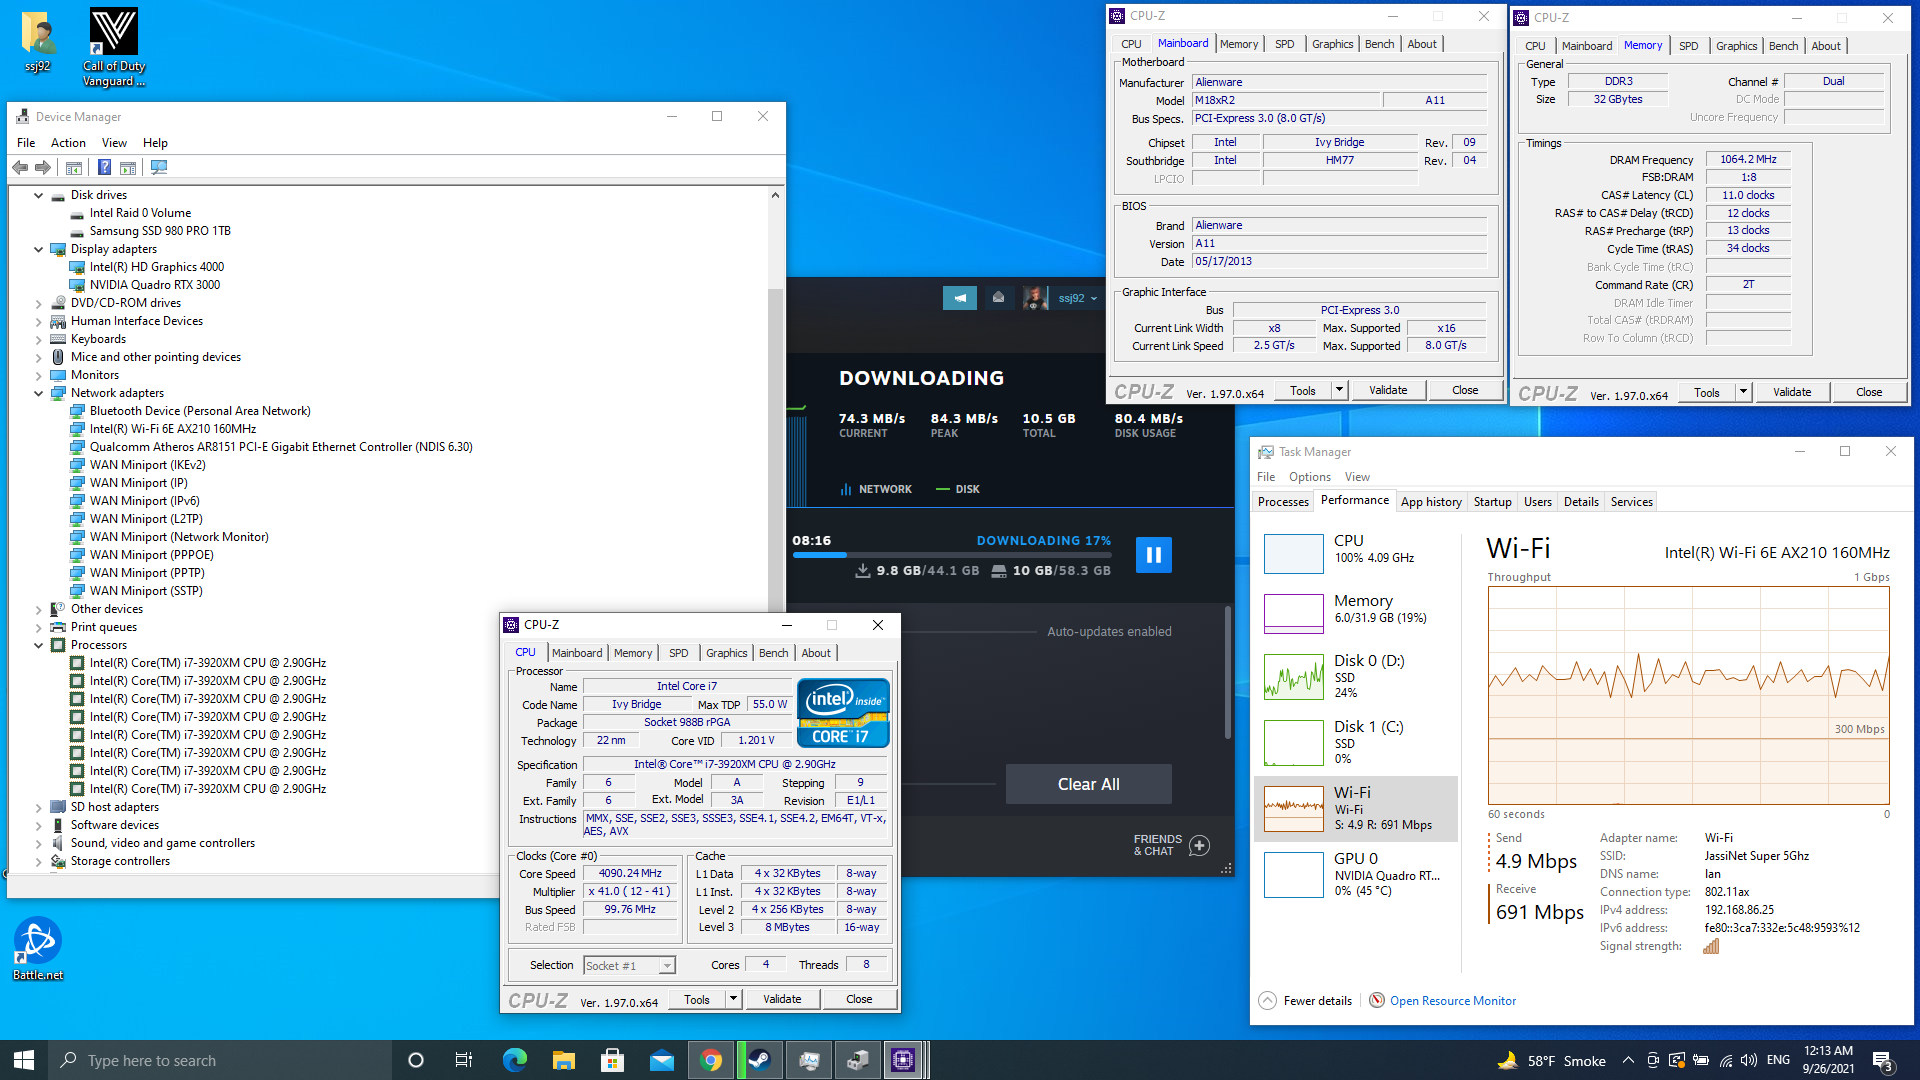Open the Socket #1 selection dropdown
Screen dimensions: 1920x1080
click(x=667, y=966)
